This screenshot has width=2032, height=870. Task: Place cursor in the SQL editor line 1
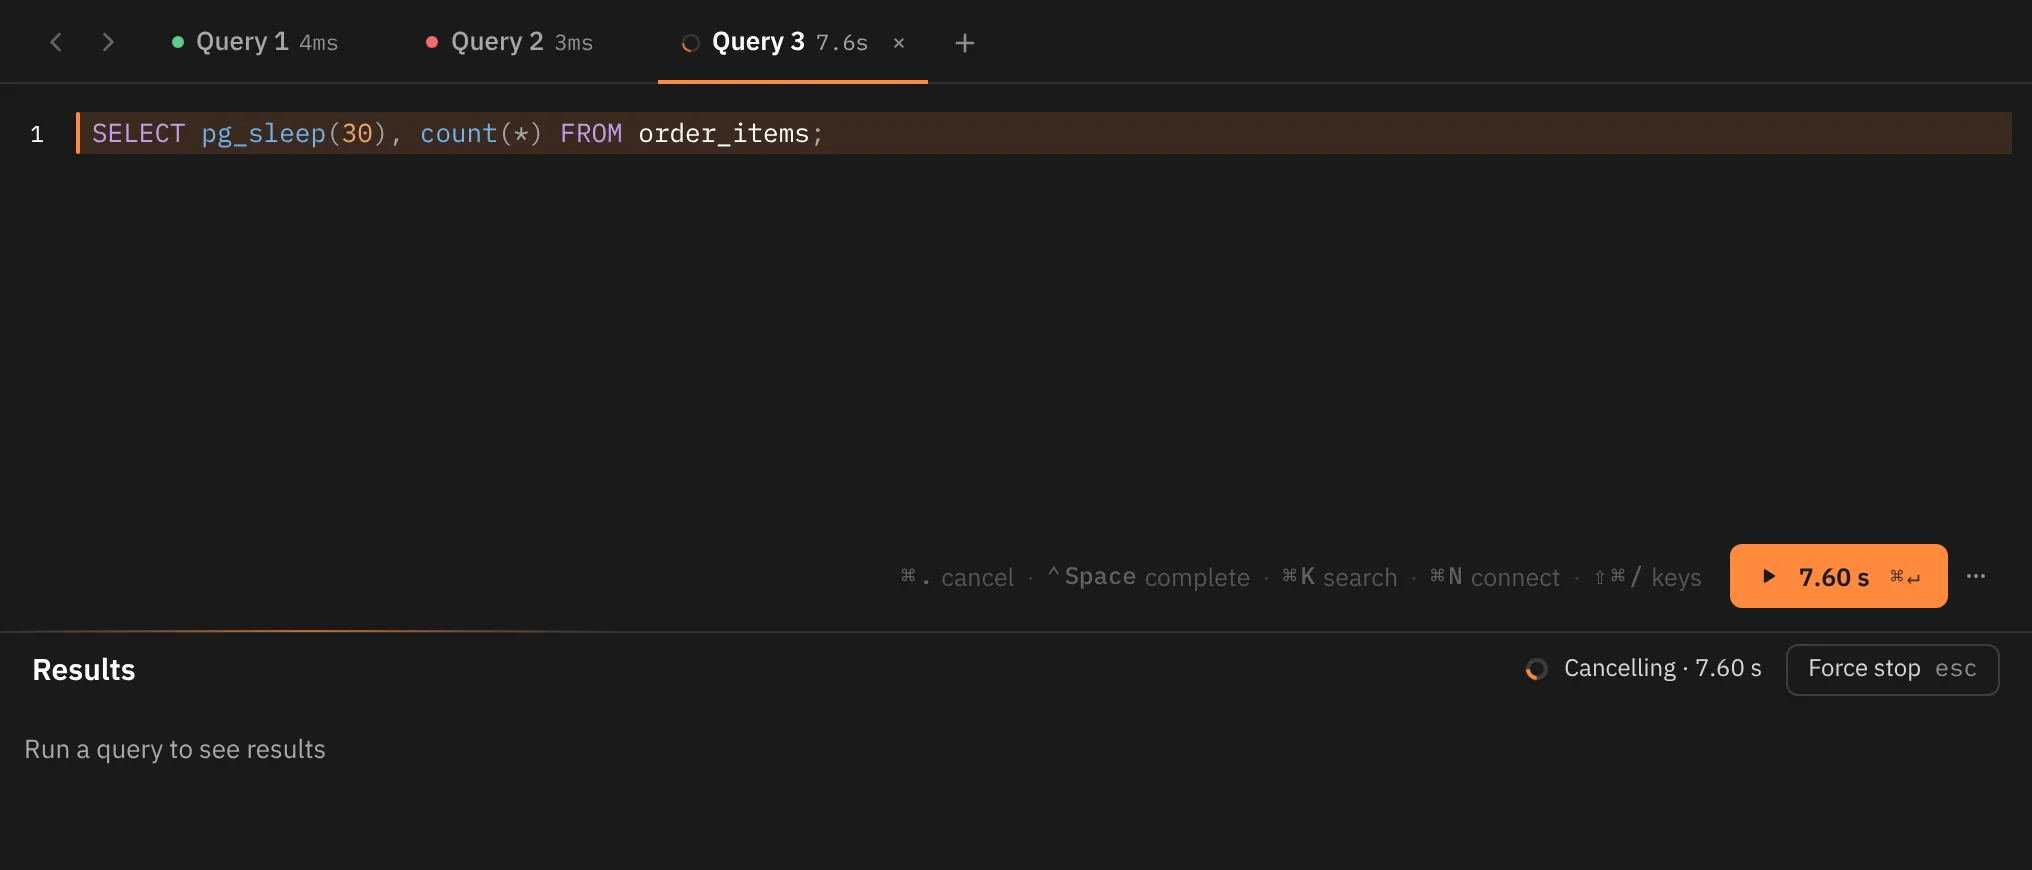point(1044,133)
